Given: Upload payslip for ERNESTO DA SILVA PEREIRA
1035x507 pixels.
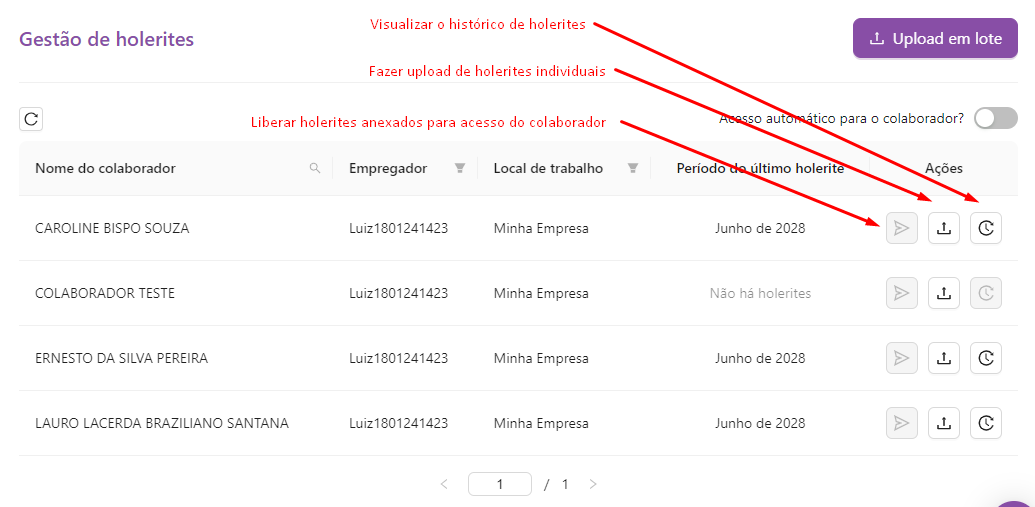Looking at the screenshot, I should (x=943, y=358).
